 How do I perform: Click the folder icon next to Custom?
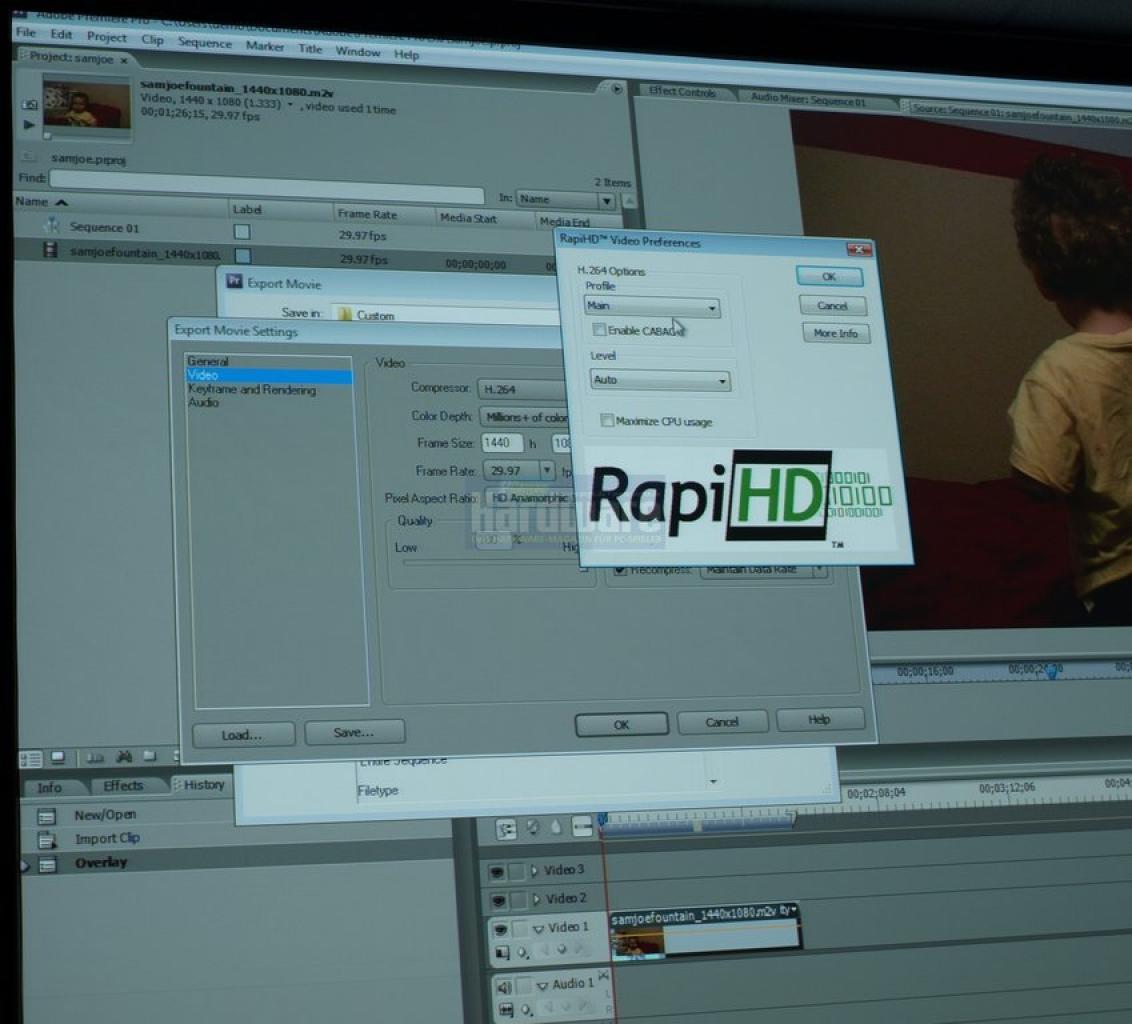coord(344,314)
